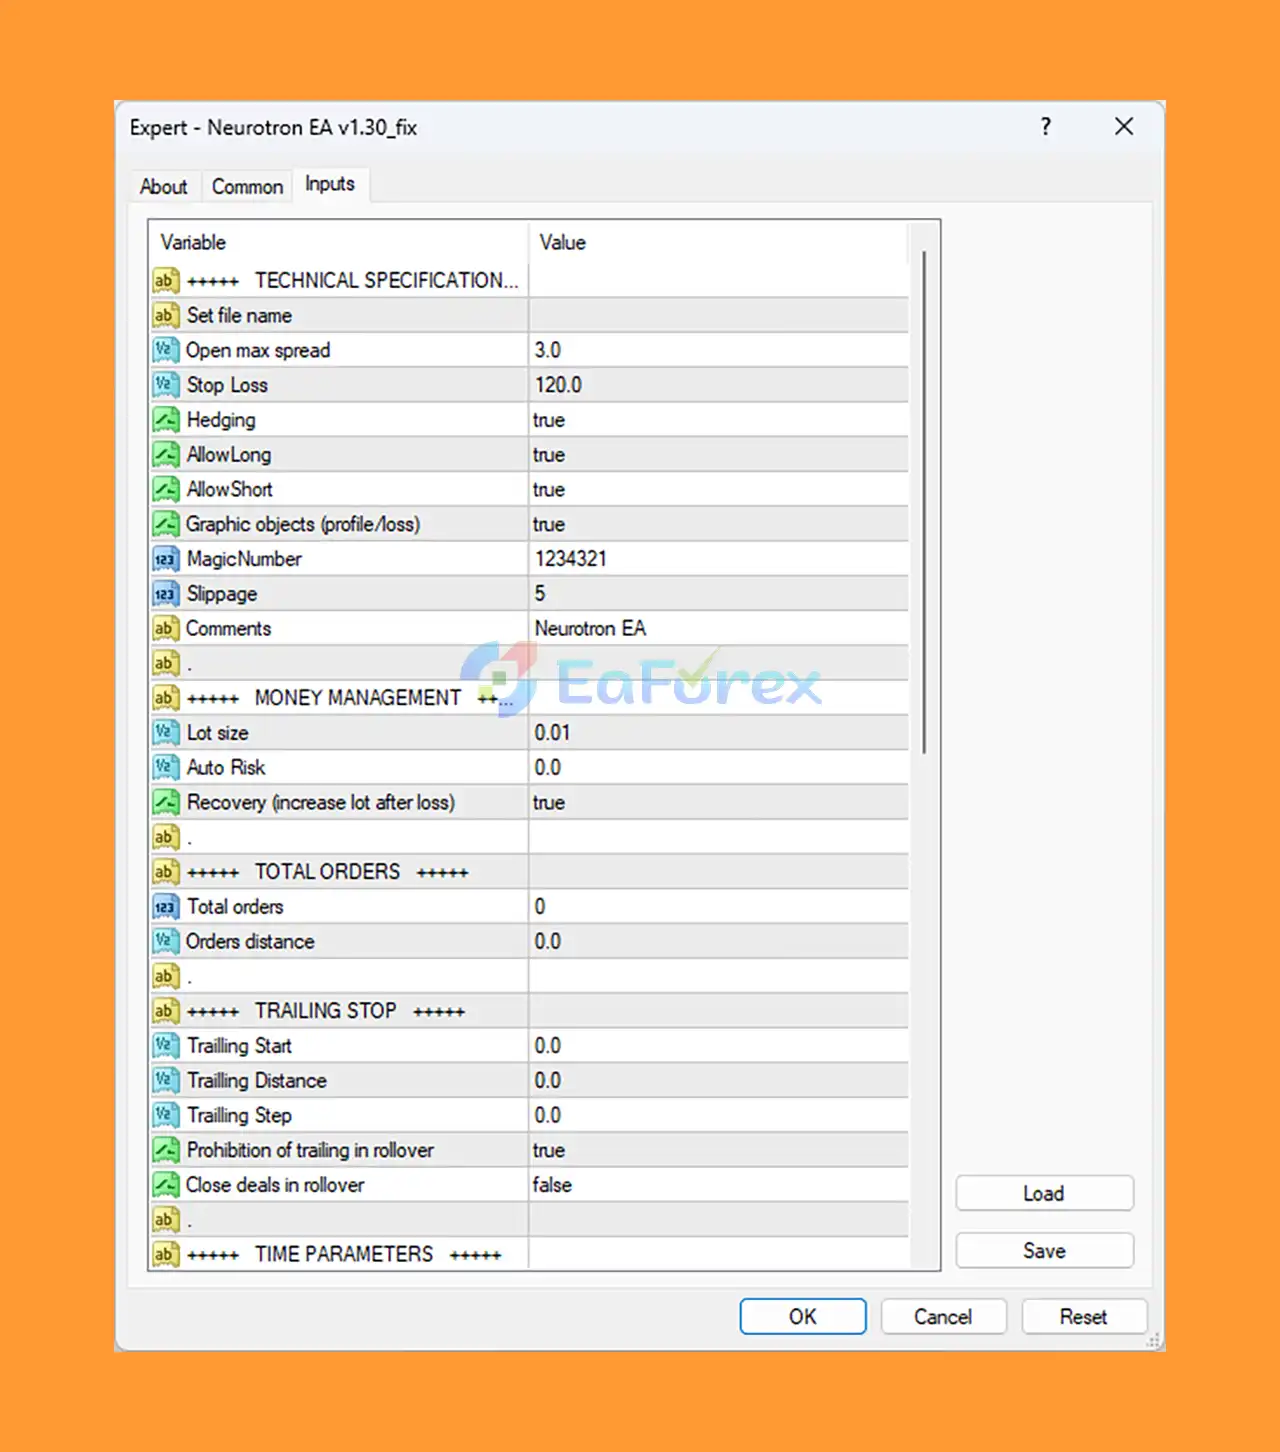Open the About tab
This screenshot has width=1280, height=1452.
164,187
